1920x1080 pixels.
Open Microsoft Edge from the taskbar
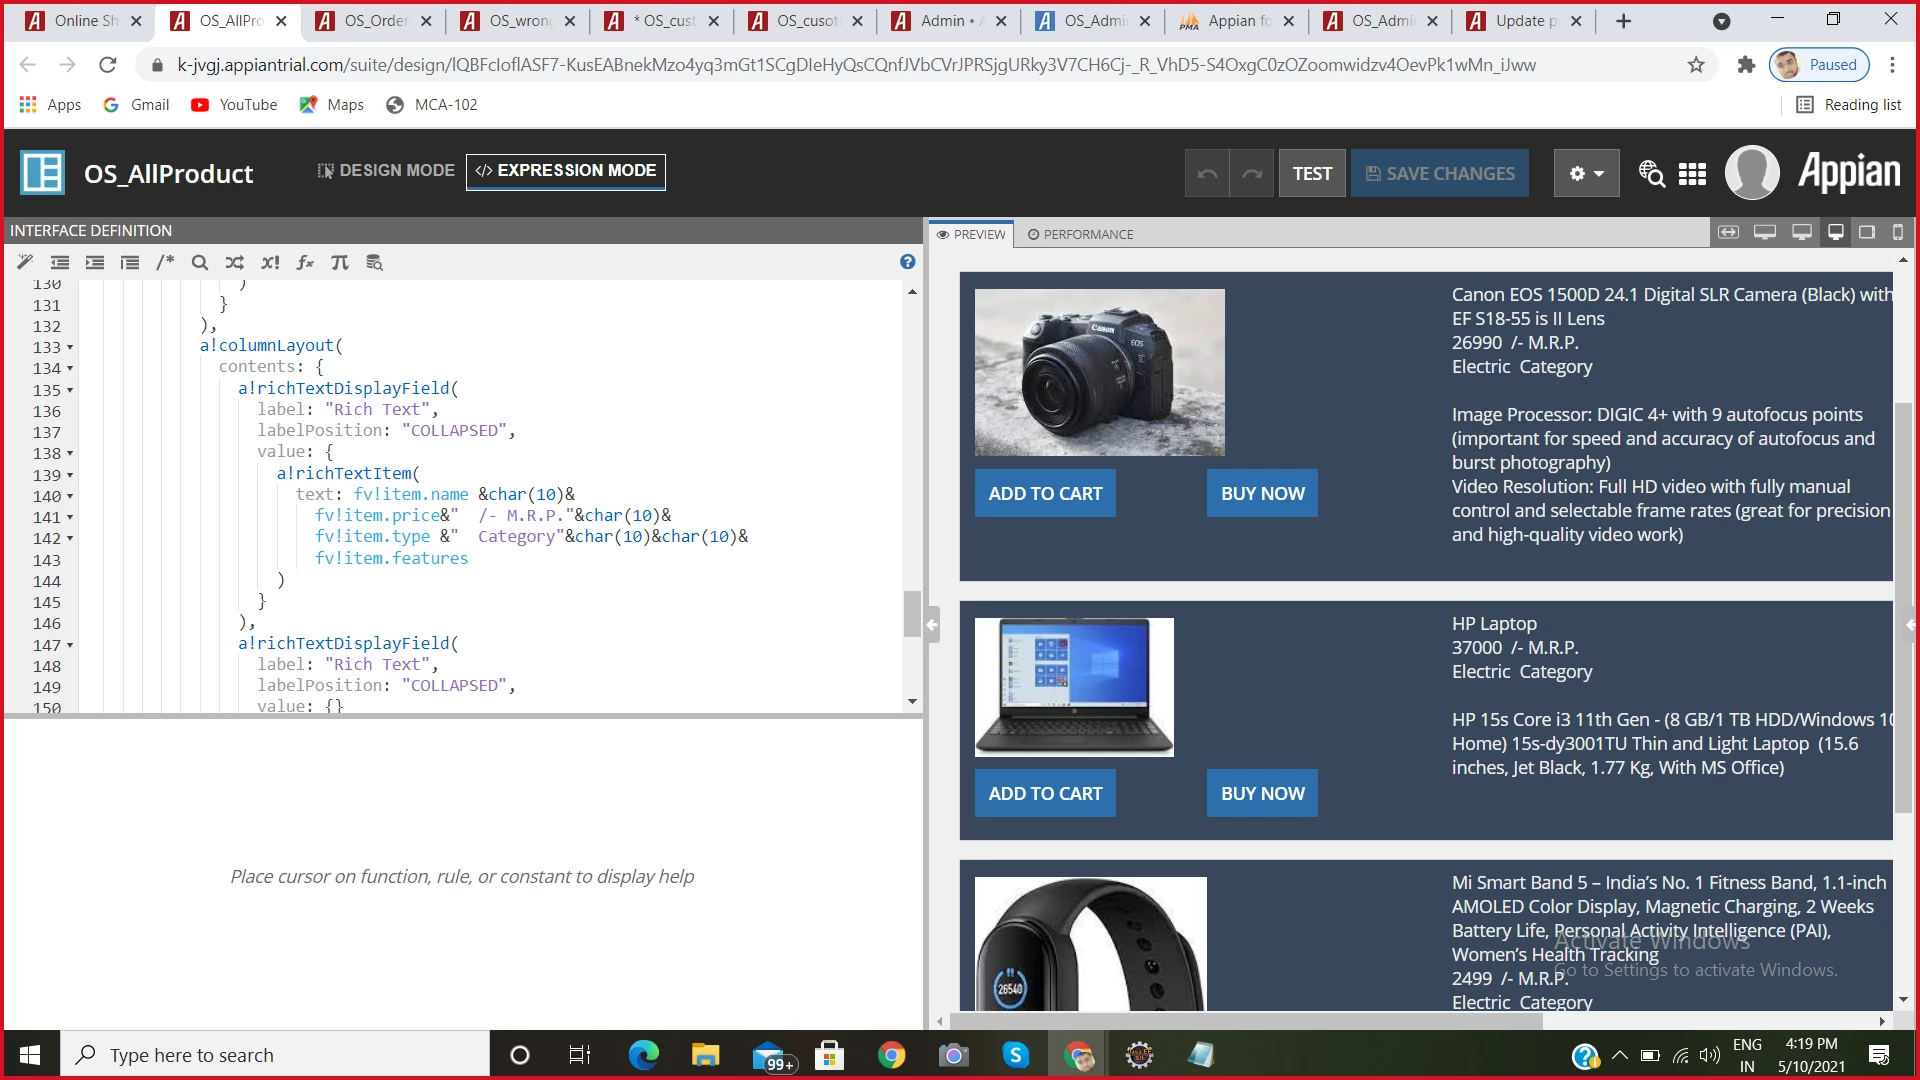tap(643, 1055)
